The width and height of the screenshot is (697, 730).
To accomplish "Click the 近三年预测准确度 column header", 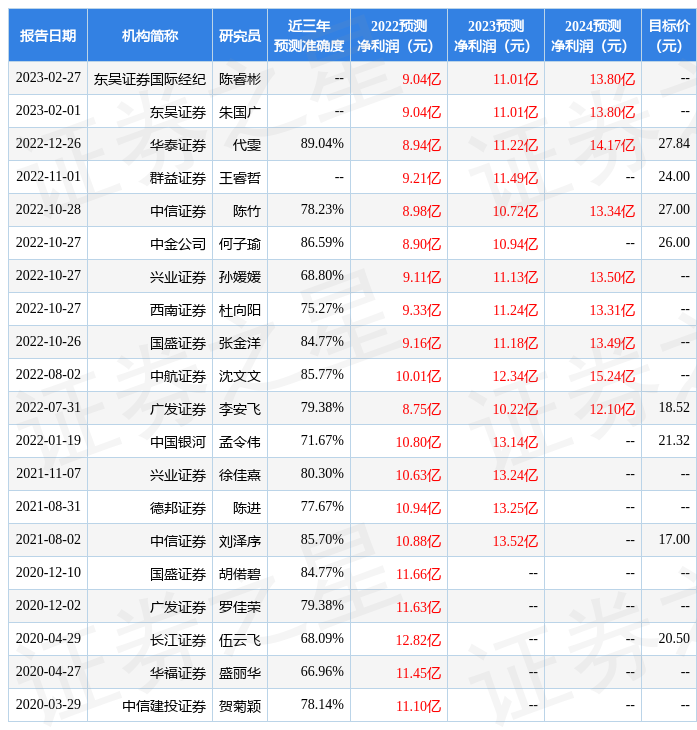I will tap(309, 35).
